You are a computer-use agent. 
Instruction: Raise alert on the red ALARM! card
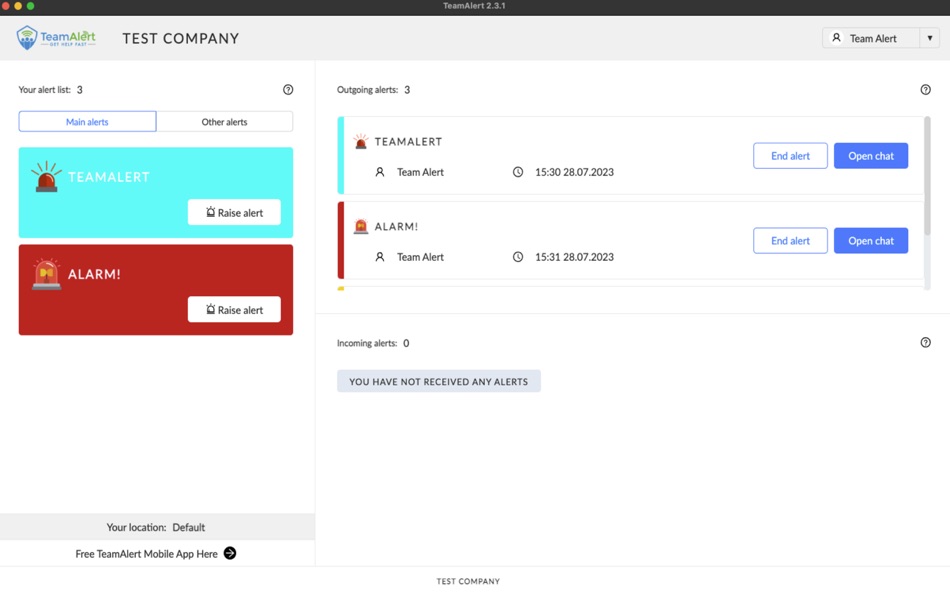tap(234, 309)
